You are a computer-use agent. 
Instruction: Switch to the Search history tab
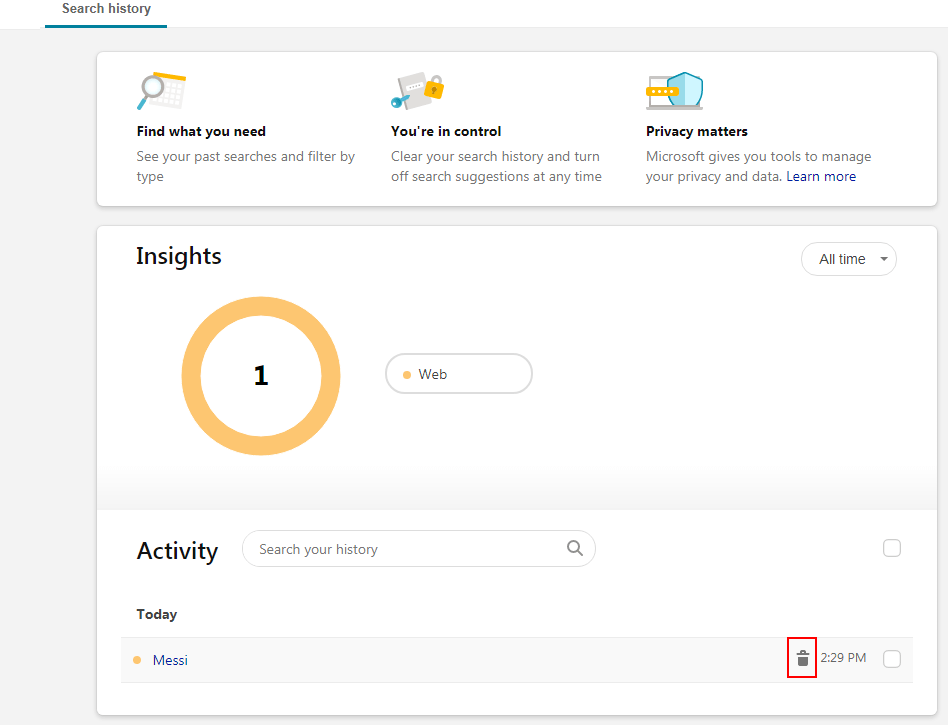pyautogui.click(x=106, y=9)
